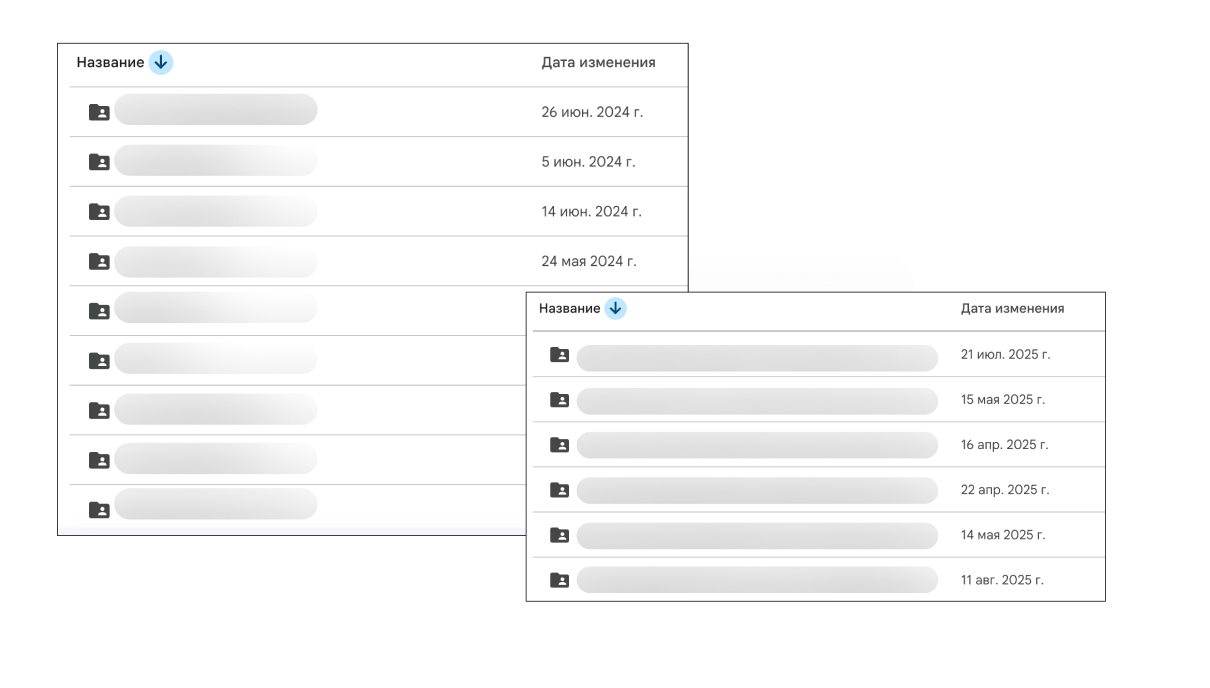Click shared folder icon dated 5 июн. 2024
Image resolution: width=1210 pixels, height=688 pixels.
tap(99, 162)
